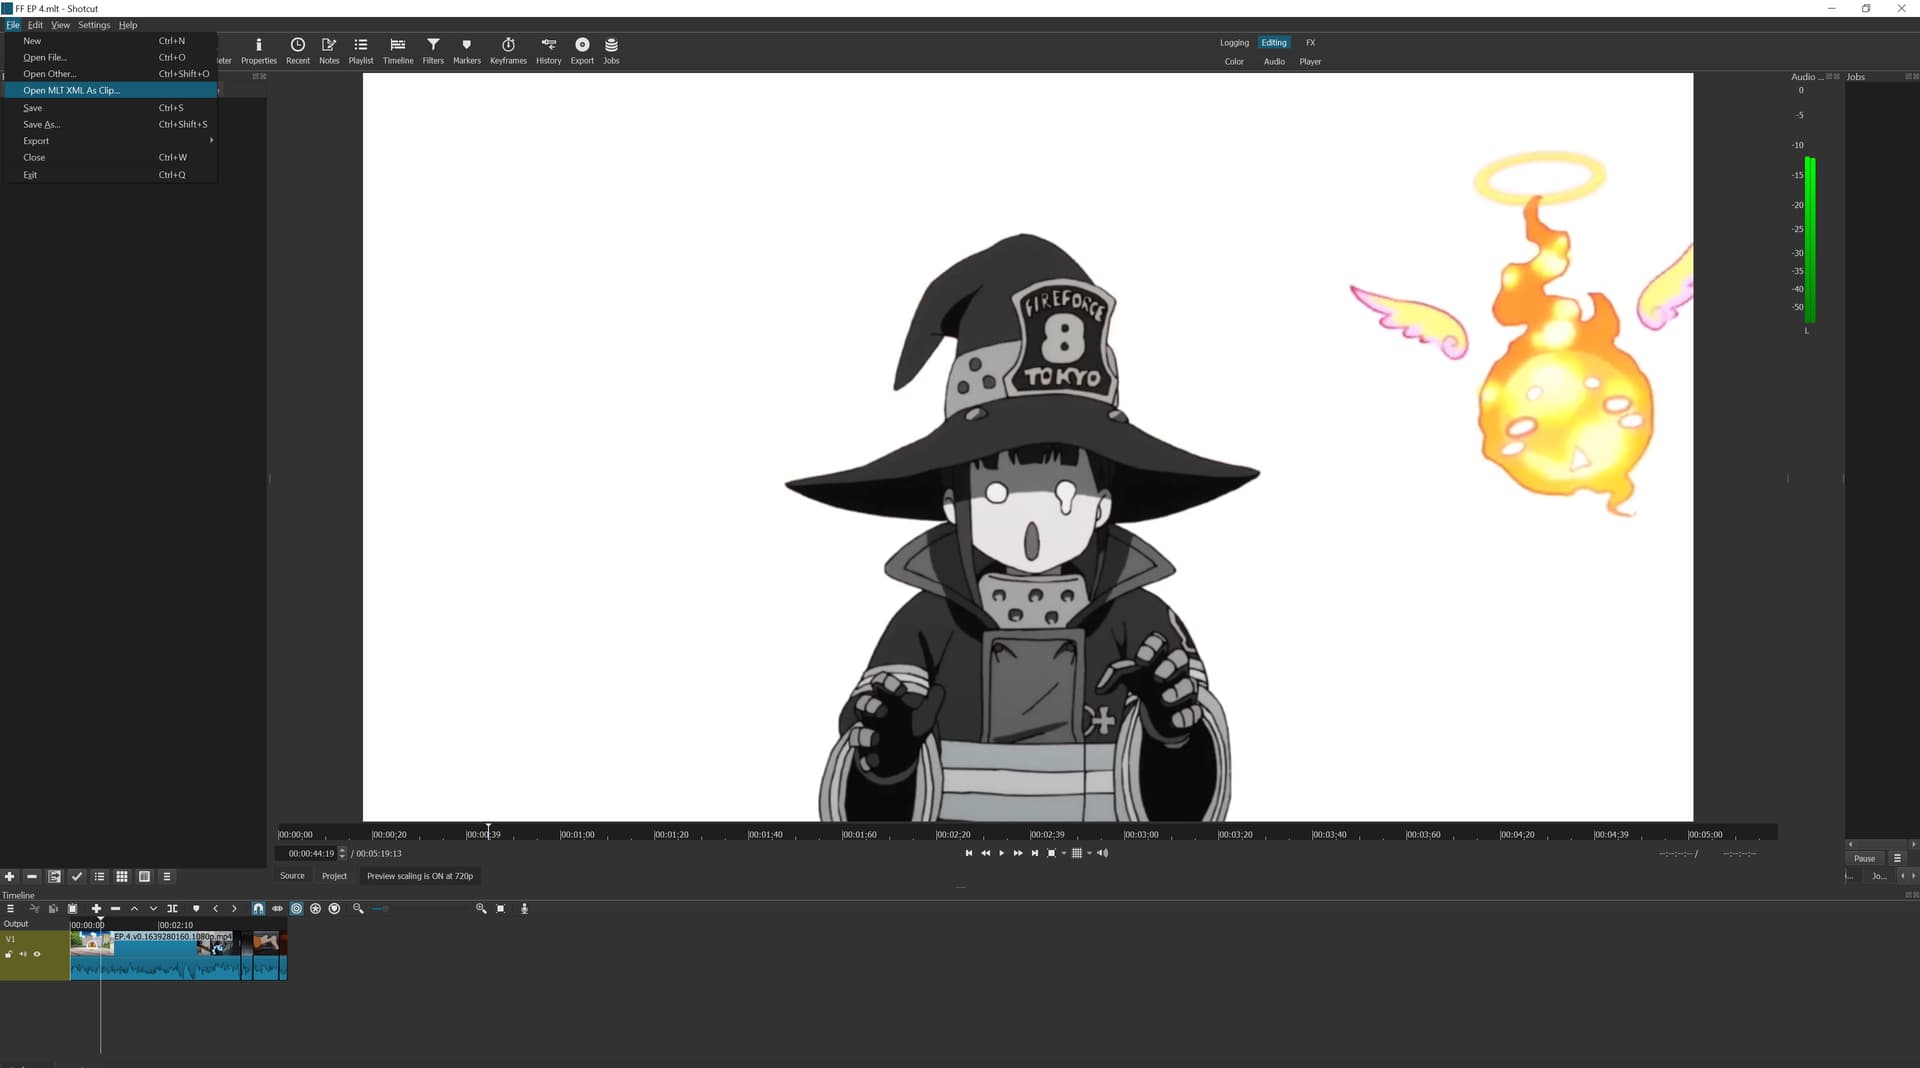Click playlist checkmark open-as-clip icon
This screenshot has width=1920, height=1068.
coord(77,877)
